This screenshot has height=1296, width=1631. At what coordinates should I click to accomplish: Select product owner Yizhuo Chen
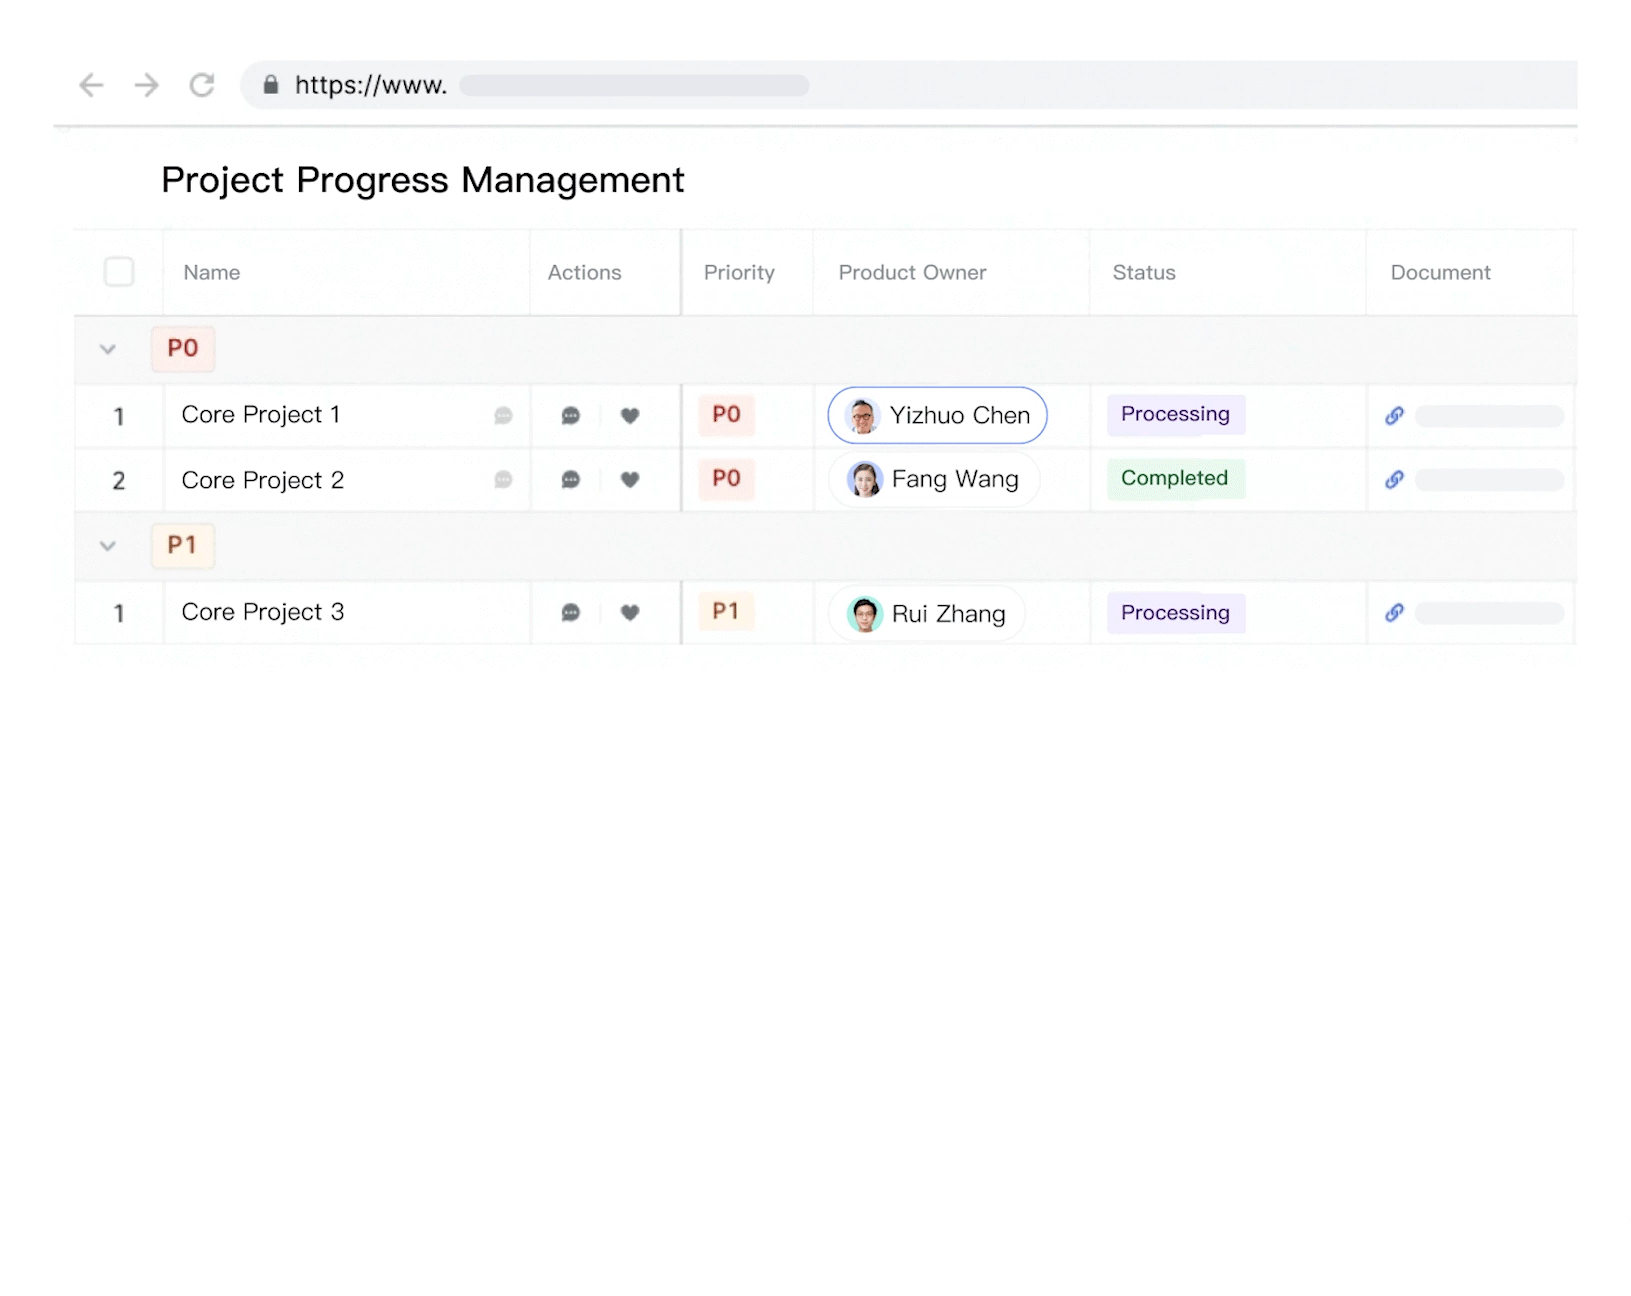coord(937,416)
